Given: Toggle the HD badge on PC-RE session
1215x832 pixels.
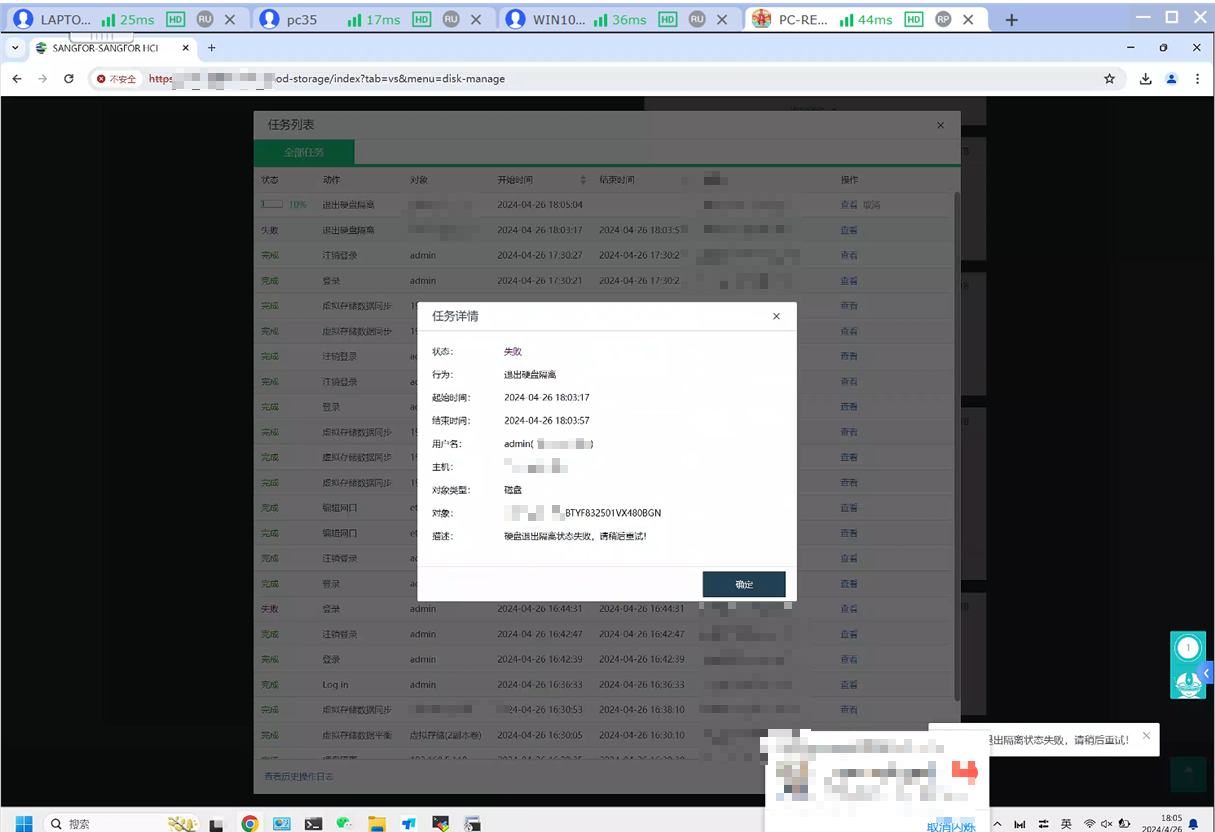Looking at the screenshot, I should [913, 19].
